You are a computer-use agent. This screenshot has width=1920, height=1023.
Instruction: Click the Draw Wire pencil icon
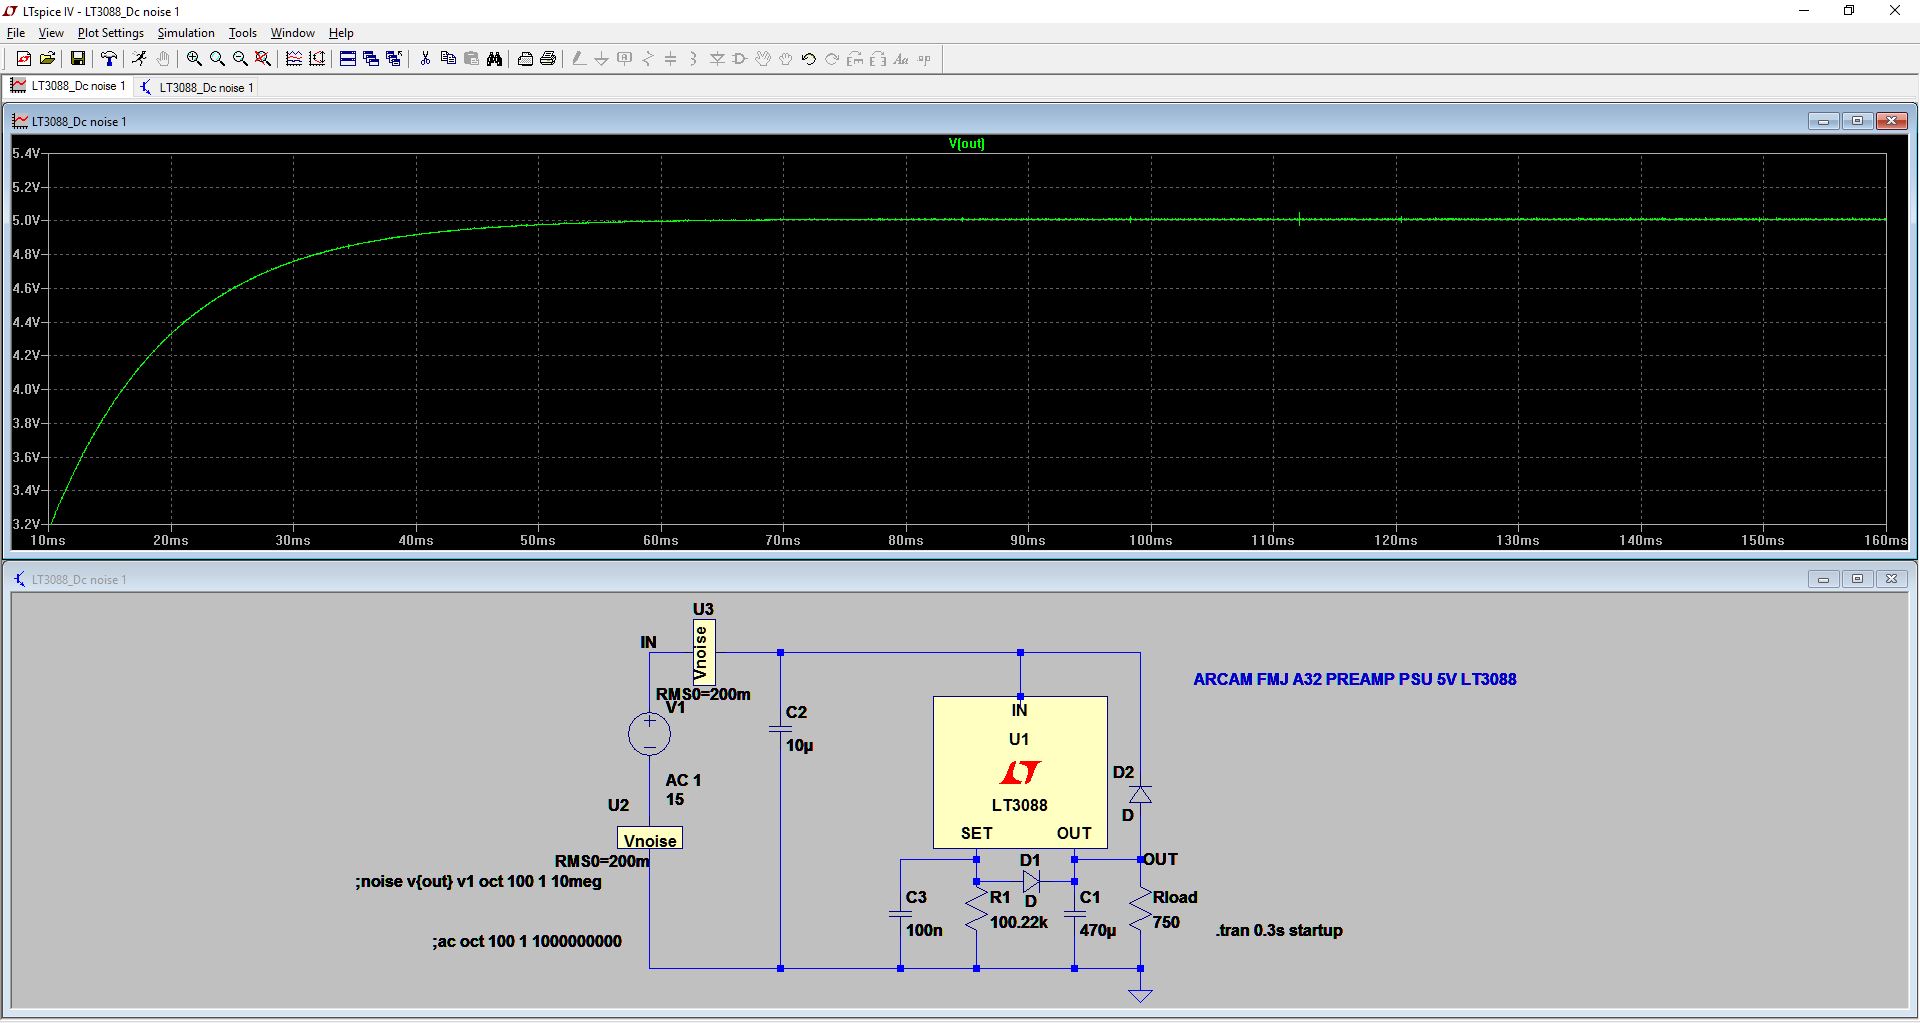point(578,59)
